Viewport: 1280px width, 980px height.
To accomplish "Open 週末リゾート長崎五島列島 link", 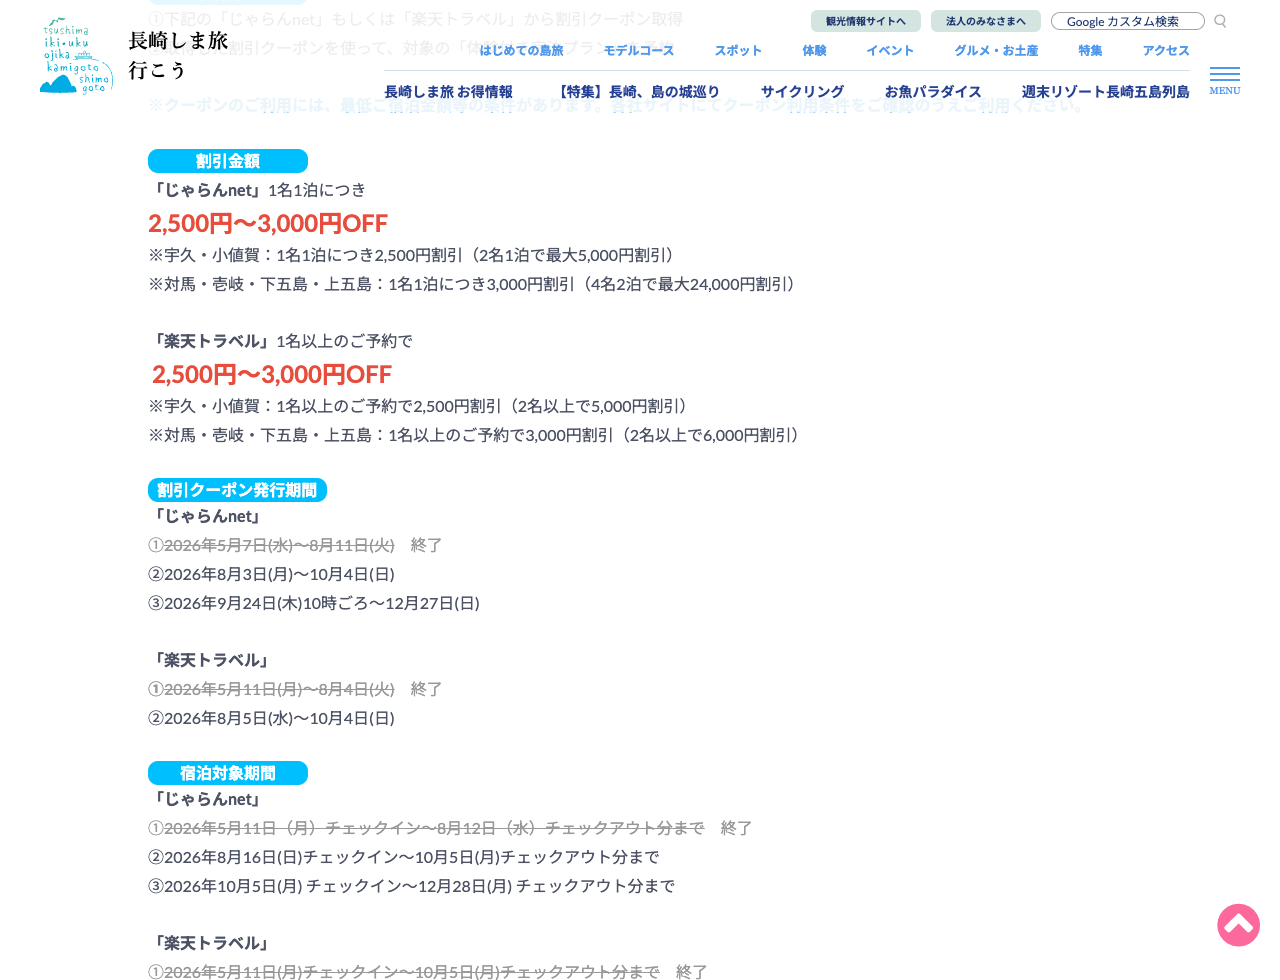I will pos(1106,92).
